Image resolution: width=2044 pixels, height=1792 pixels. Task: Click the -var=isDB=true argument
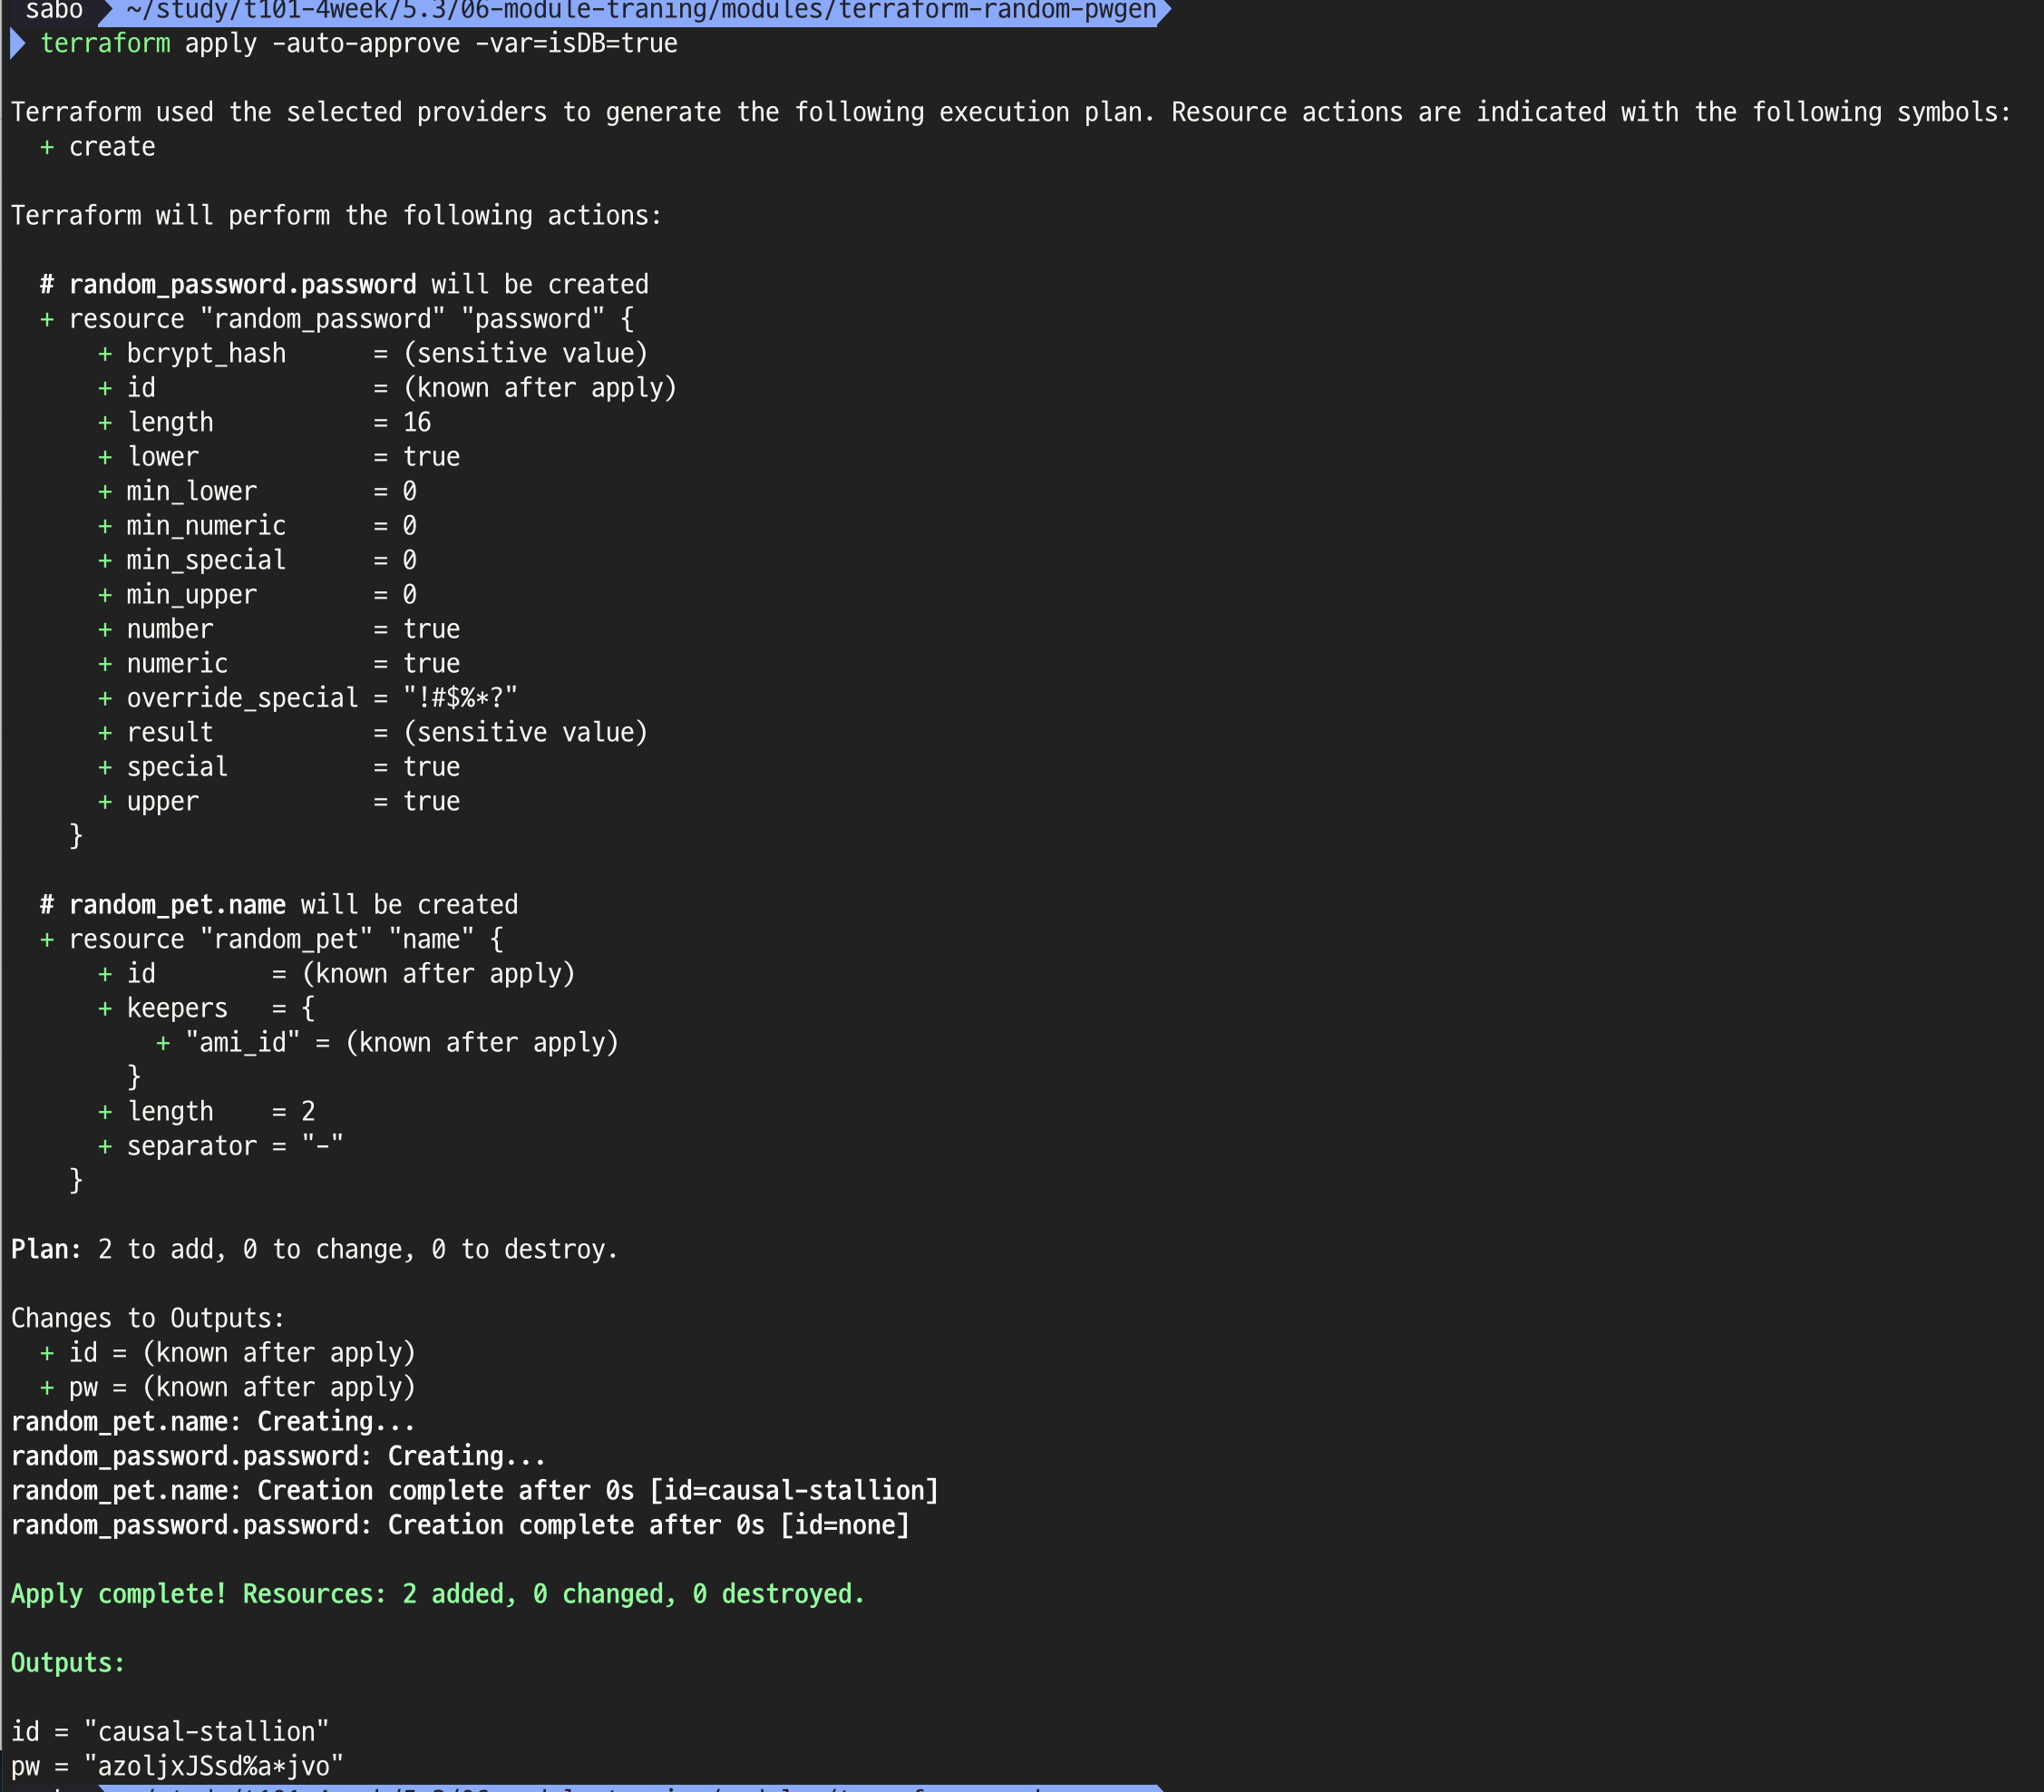576,44
